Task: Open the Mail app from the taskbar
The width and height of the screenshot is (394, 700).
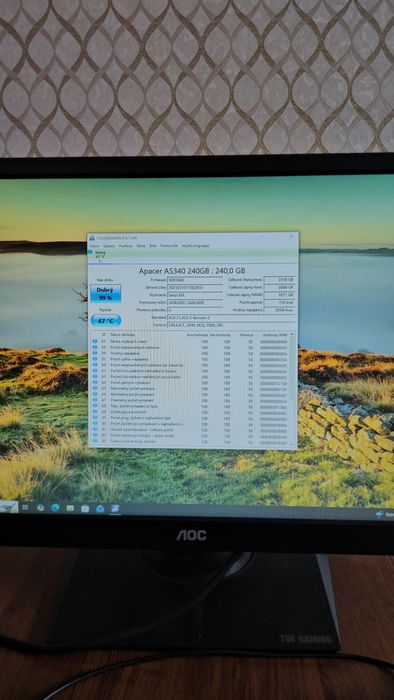Action: coord(100,508)
